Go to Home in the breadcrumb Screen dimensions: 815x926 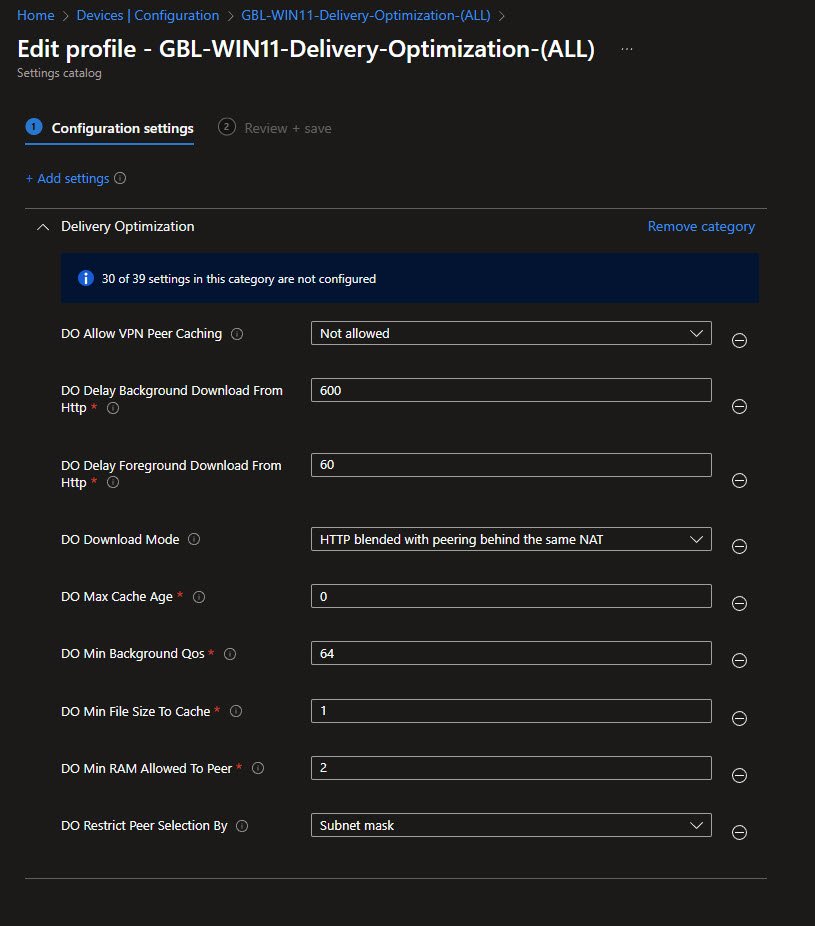click(36, 15)
